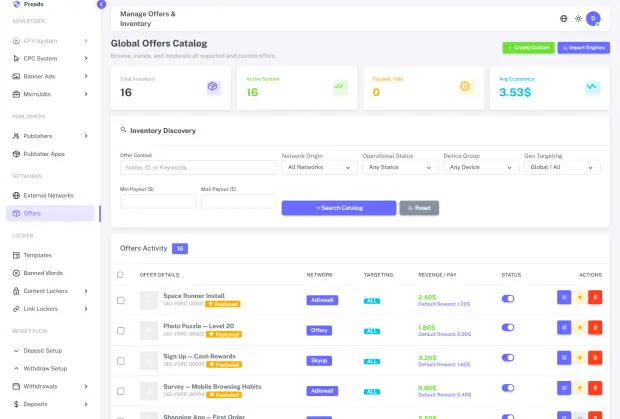
Task: Open the Network Origin dropdown
Action: point(319,167)
